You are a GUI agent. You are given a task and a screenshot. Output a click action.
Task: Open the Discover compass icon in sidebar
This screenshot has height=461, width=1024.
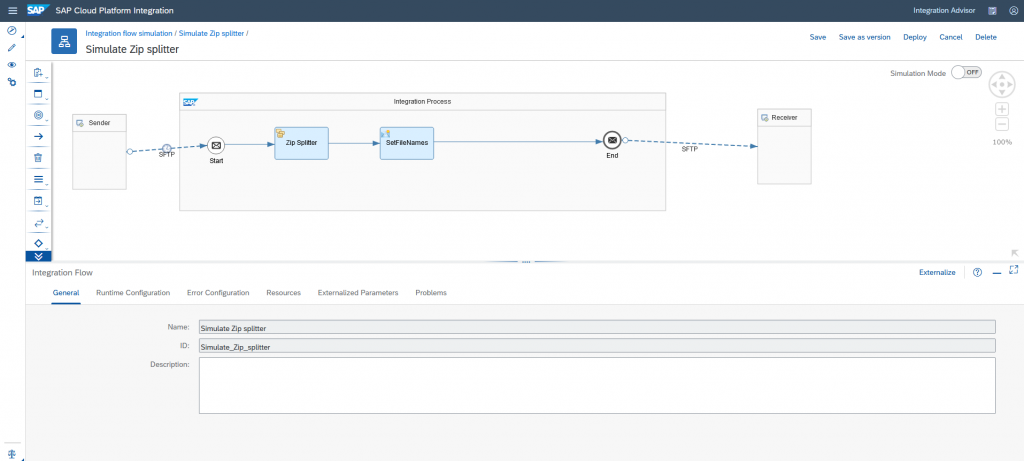click(x=12, y=31)
